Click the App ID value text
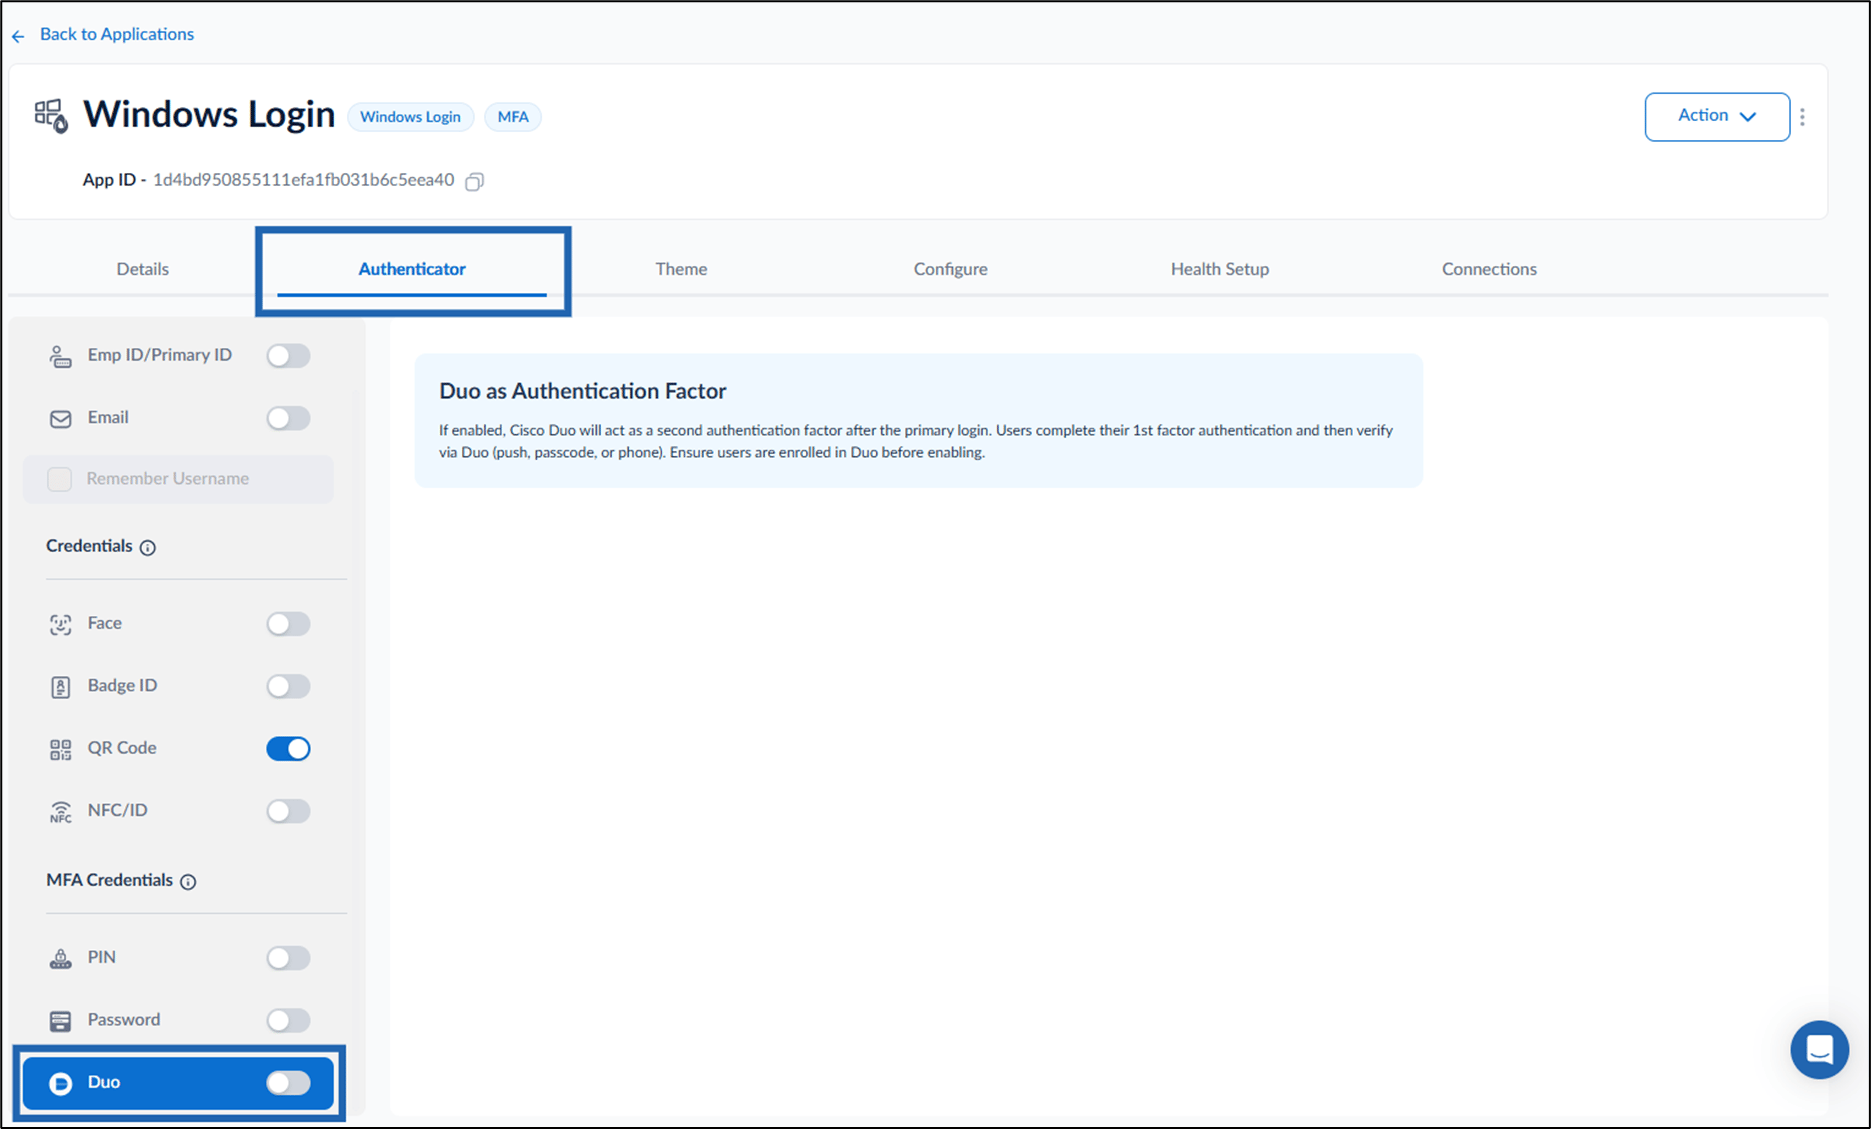Viewport: 1871px width, 1129px height. [303, 180]
